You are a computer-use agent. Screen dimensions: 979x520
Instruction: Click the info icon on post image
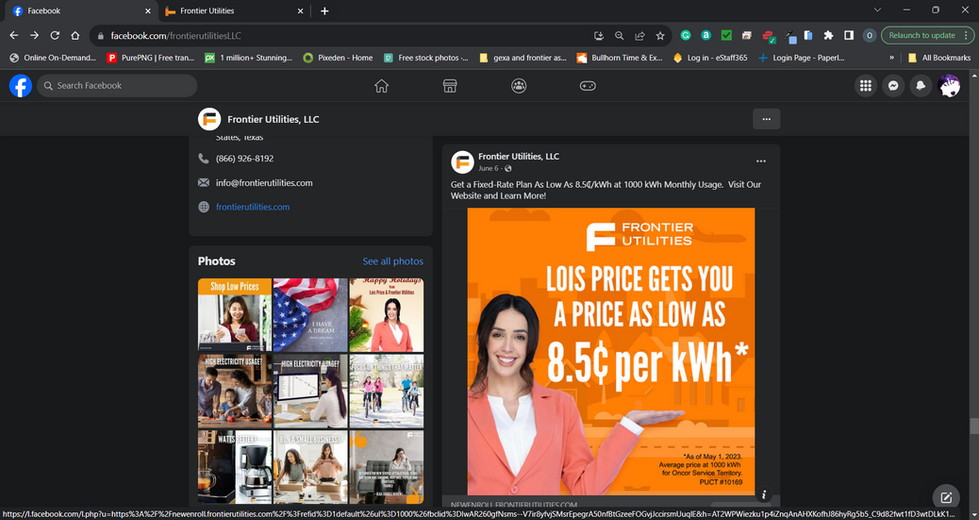[763, 494]
